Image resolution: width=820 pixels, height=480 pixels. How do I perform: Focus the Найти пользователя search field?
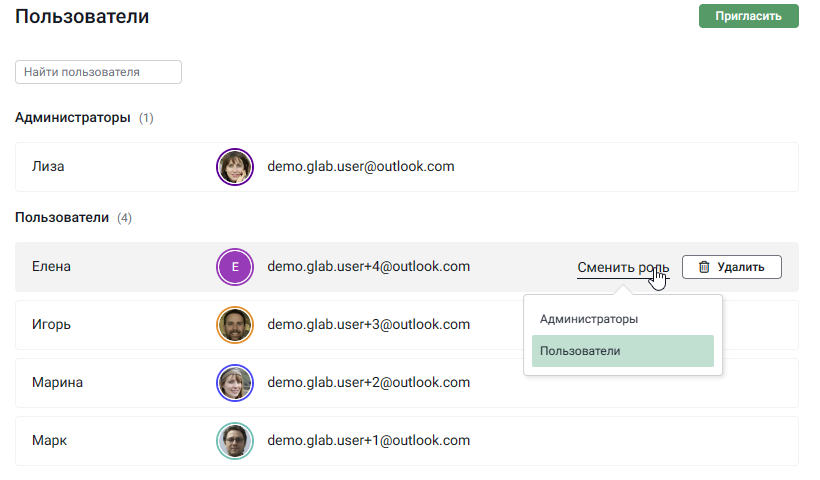(98, 72)
